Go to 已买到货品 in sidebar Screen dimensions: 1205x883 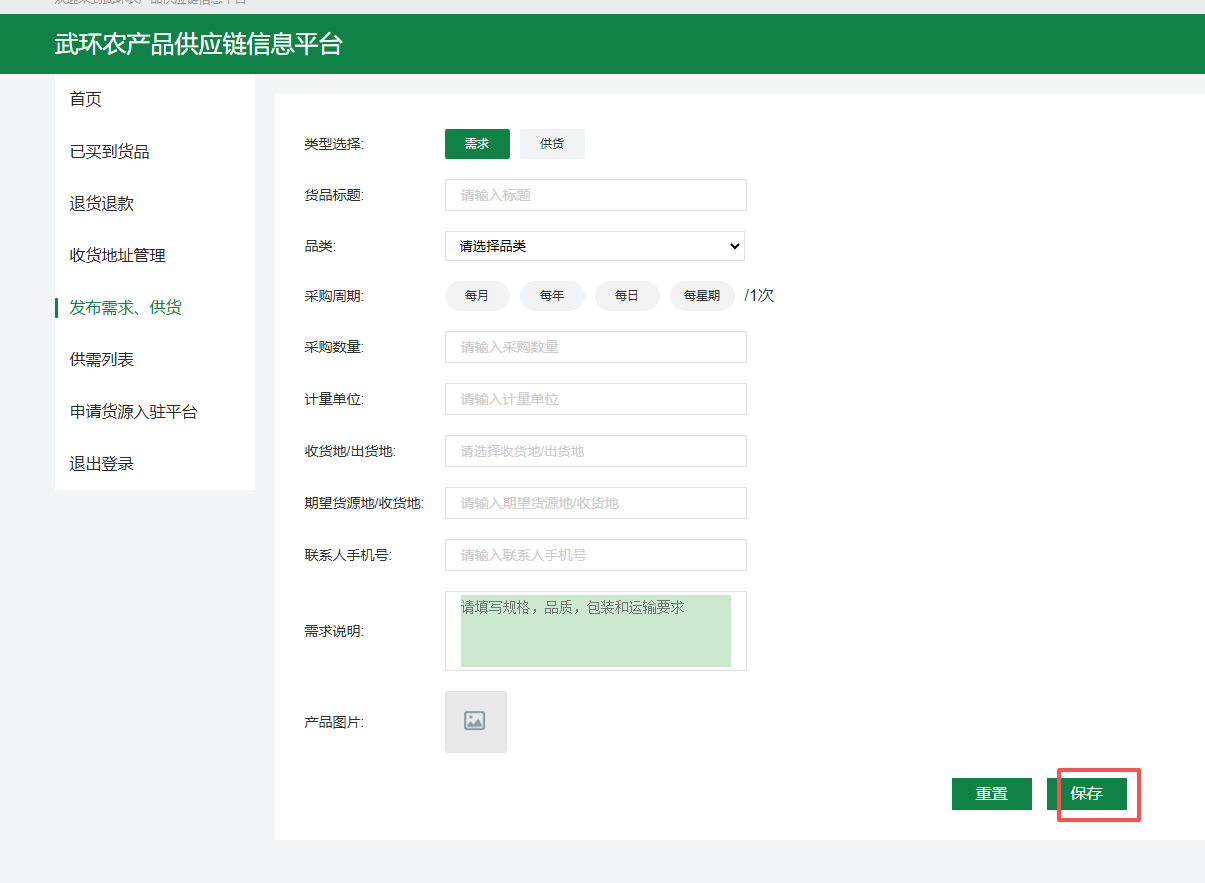[110, 152]
